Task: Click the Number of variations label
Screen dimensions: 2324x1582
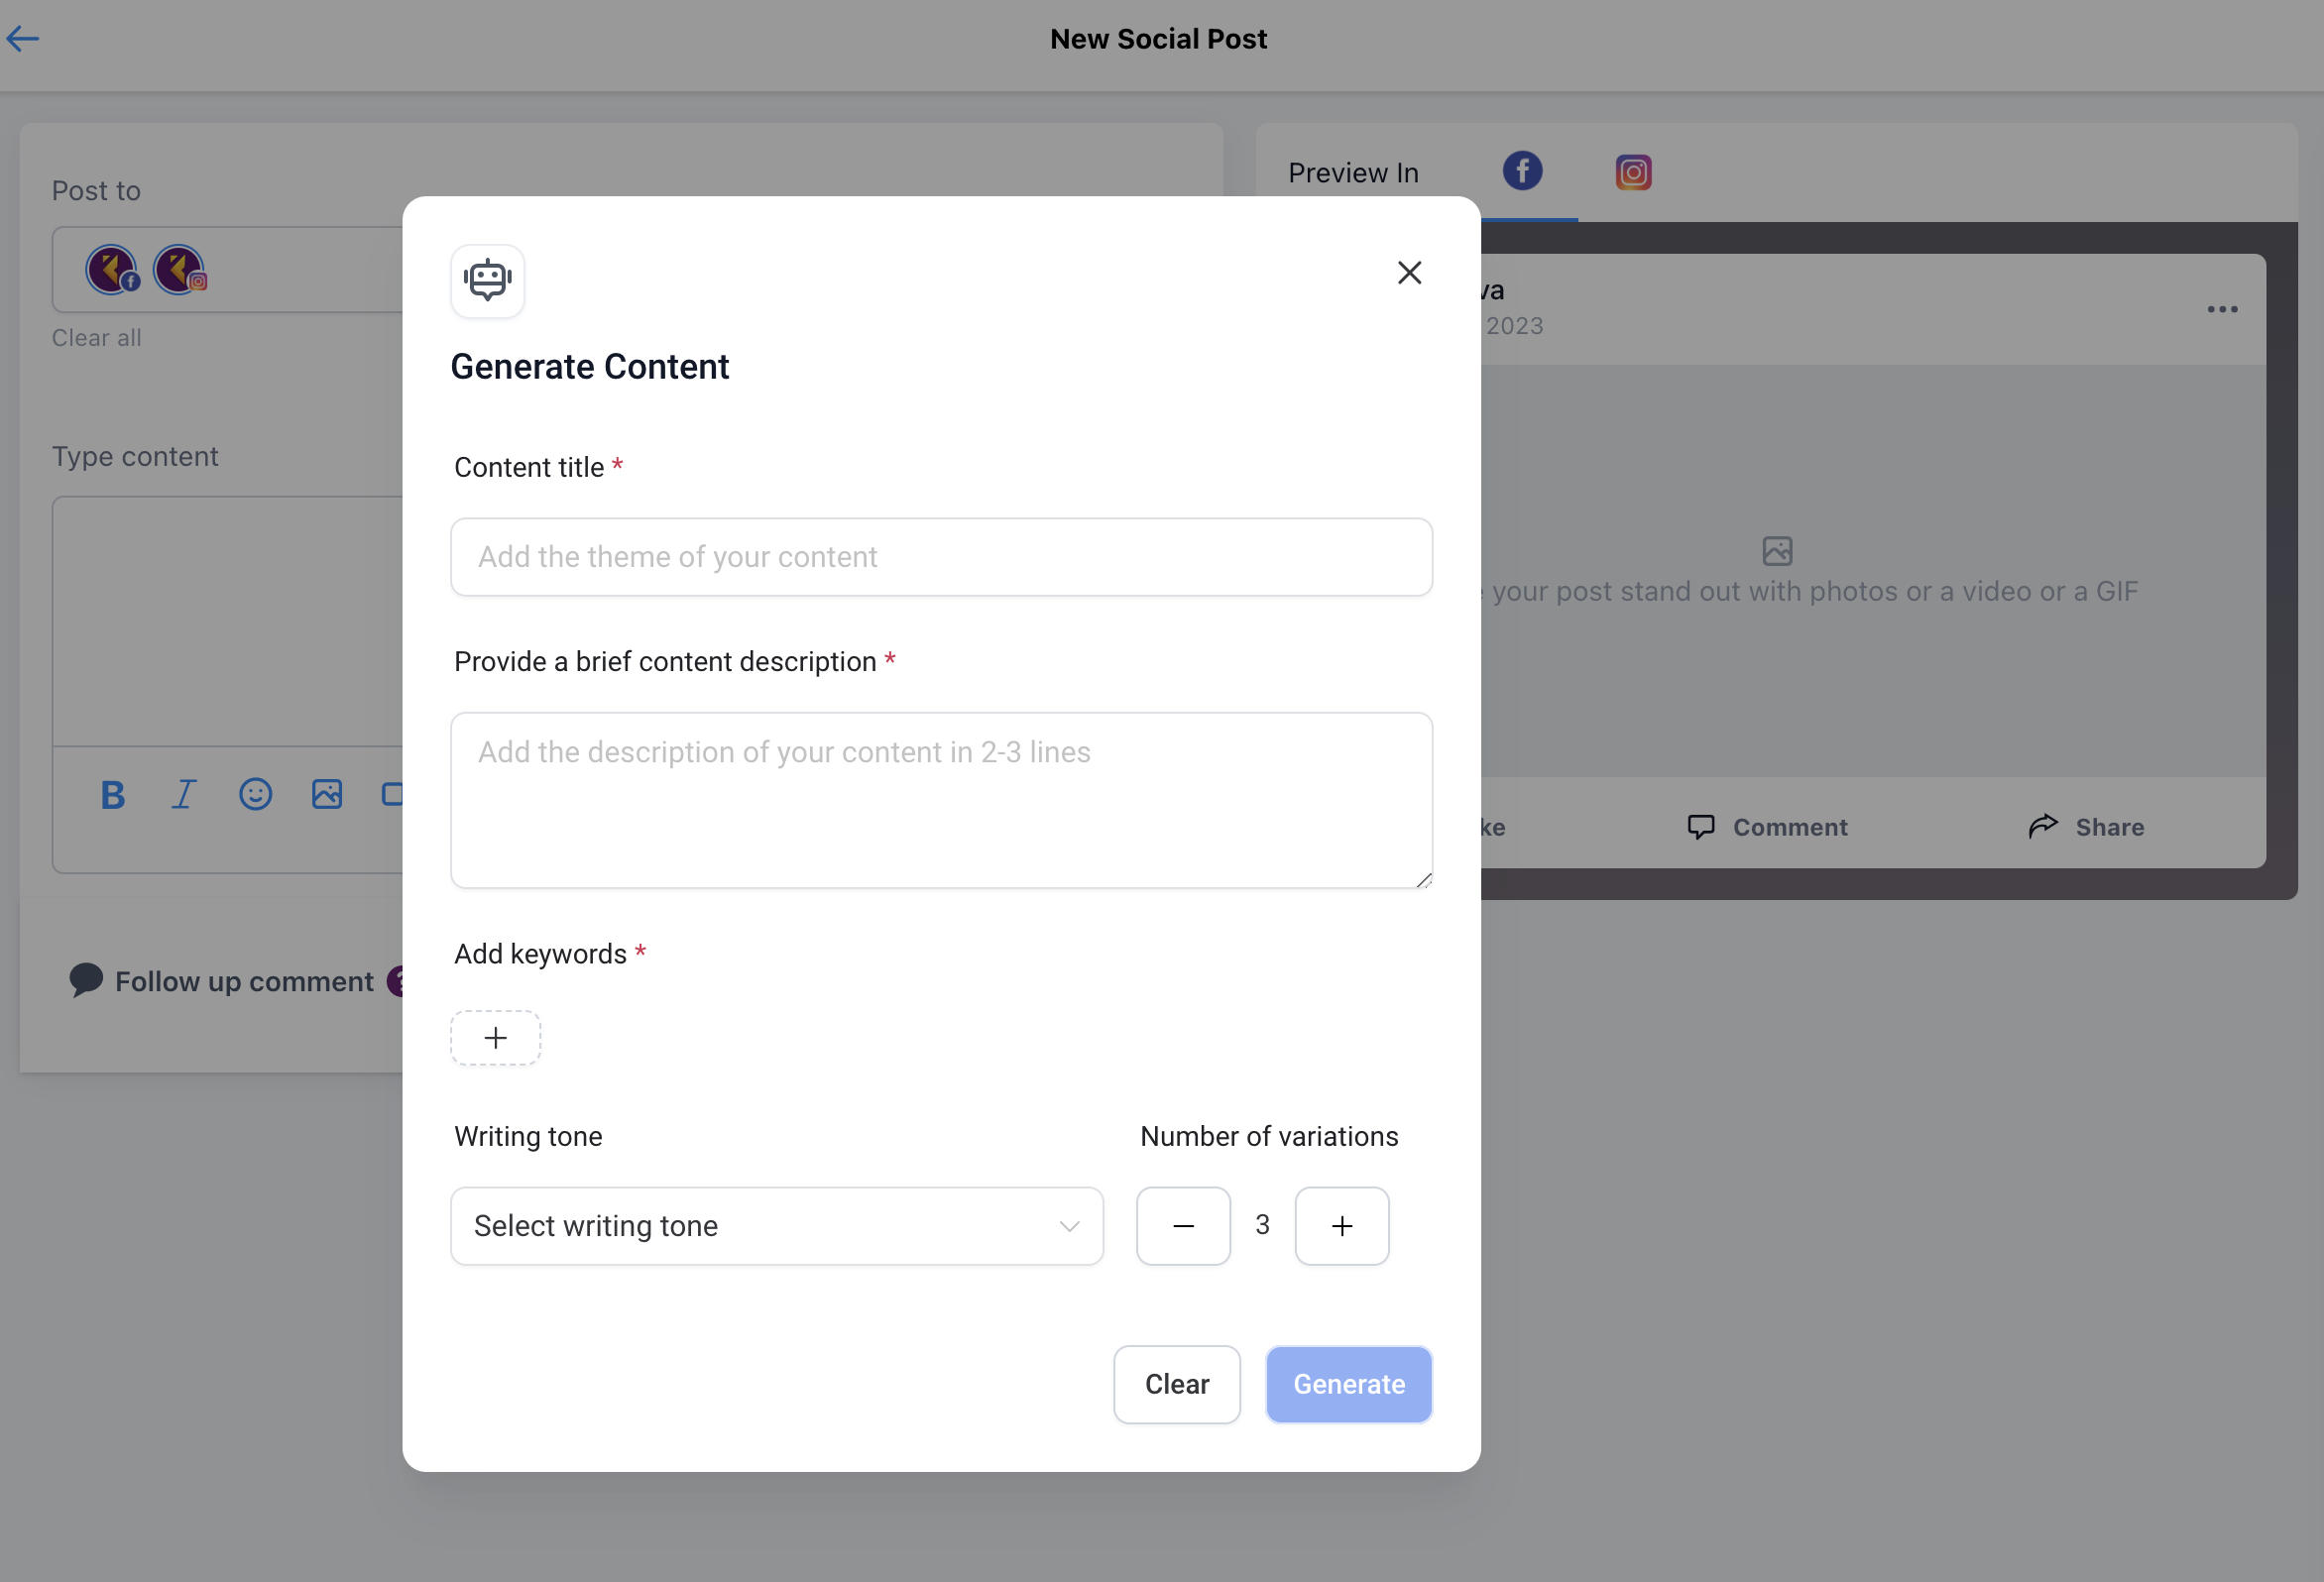Action: pos(1269,1137)
